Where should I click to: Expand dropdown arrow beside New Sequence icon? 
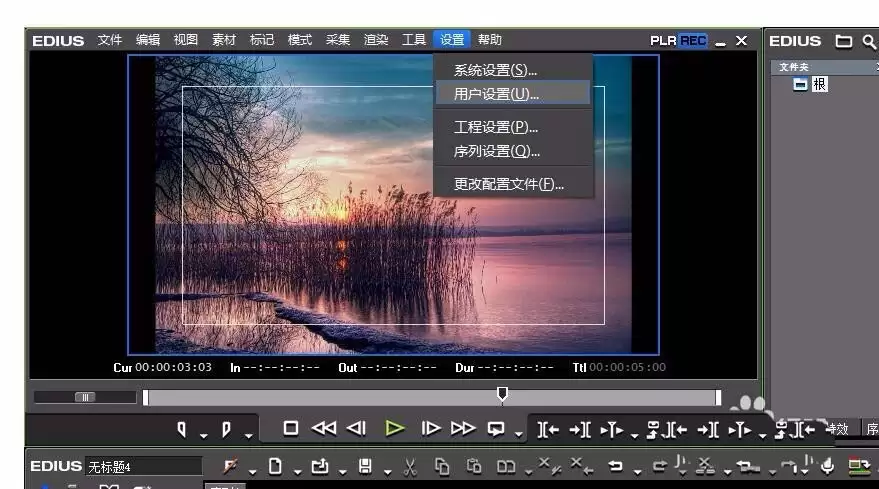[298, 472]
